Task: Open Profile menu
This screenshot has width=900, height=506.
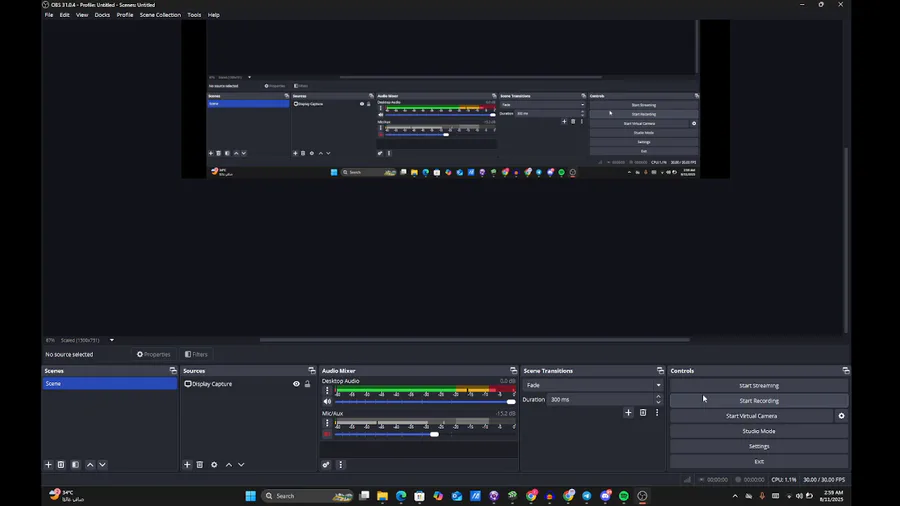Action: (x=125, y=15)
